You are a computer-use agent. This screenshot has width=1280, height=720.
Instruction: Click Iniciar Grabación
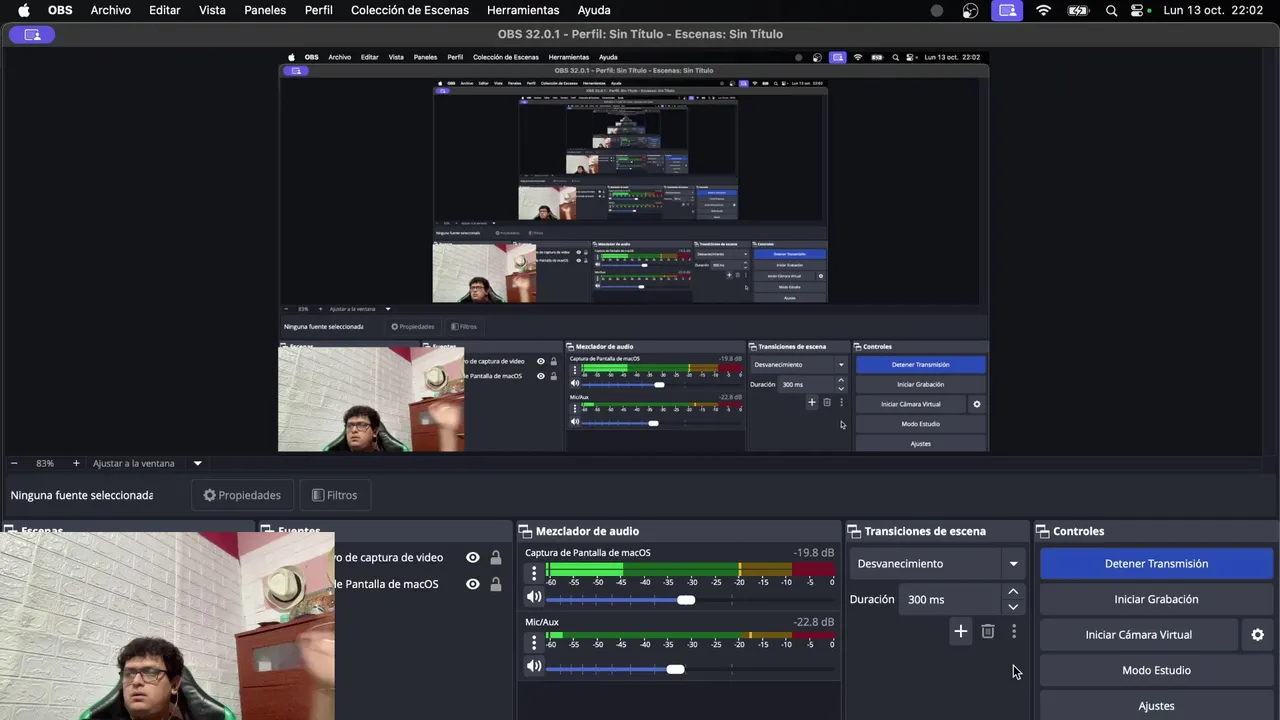pos(1156,599)
